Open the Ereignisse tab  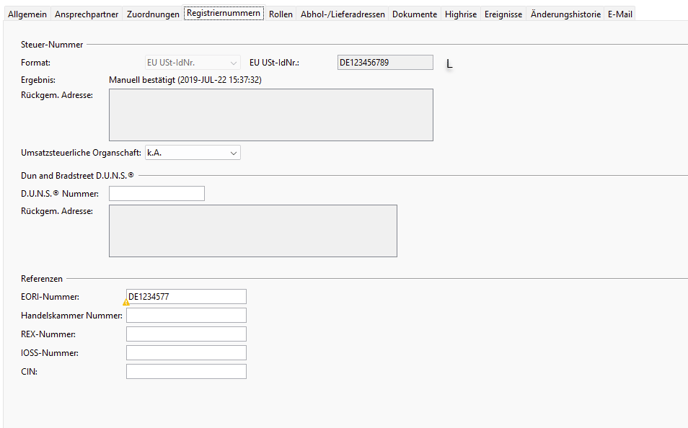[503, 14]
